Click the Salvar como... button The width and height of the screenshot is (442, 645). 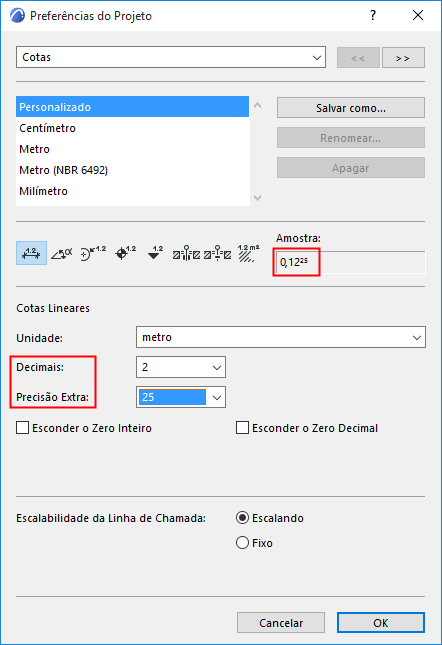click(x=351, y=108)
